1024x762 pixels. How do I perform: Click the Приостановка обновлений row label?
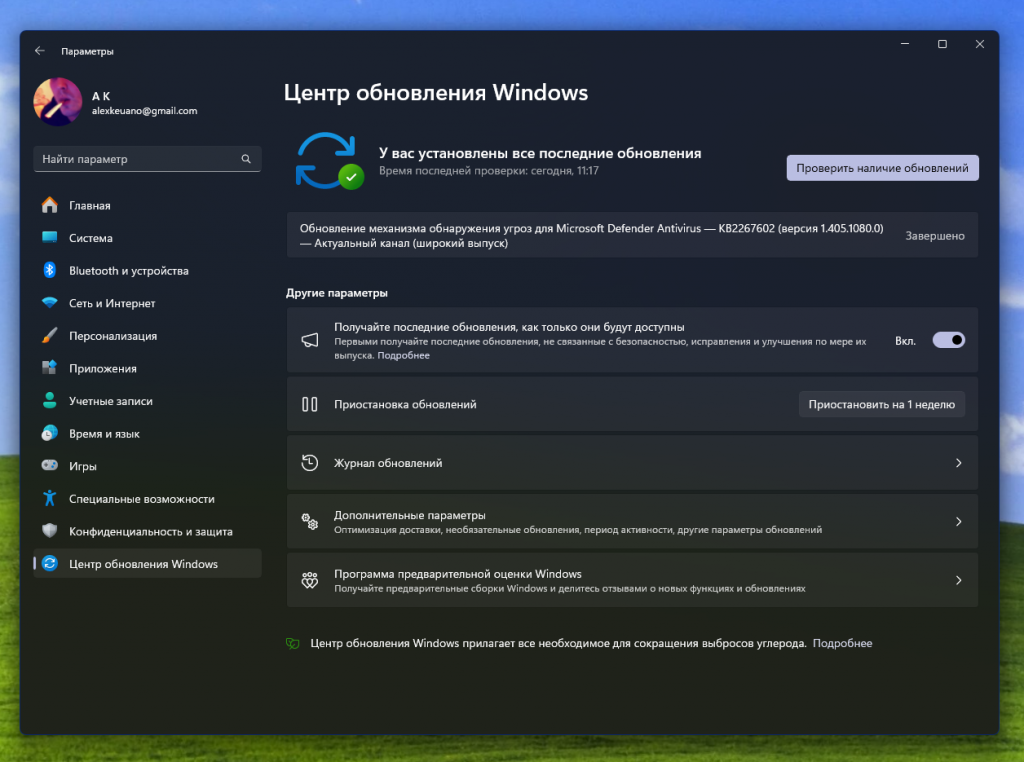point(405,405)
